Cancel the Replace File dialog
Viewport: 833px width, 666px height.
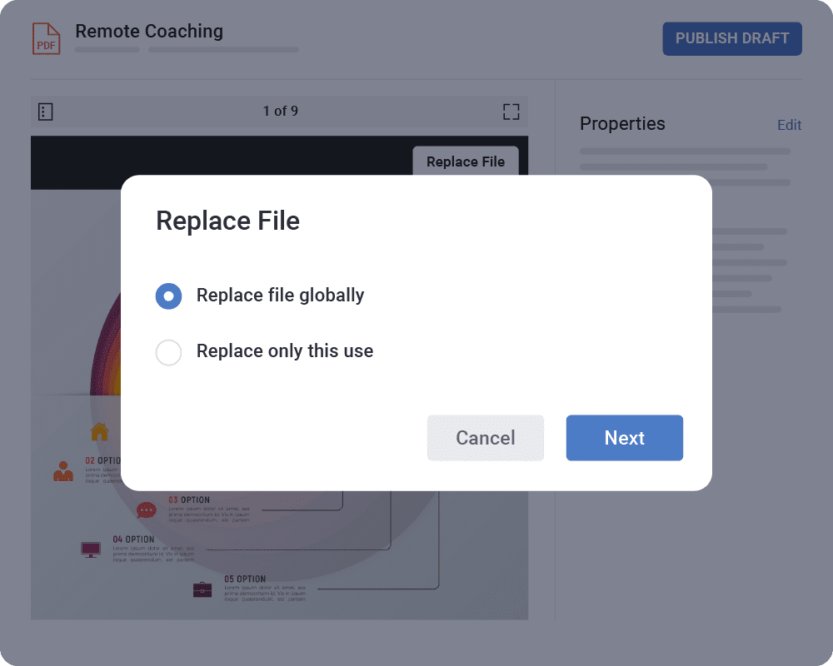485,438
